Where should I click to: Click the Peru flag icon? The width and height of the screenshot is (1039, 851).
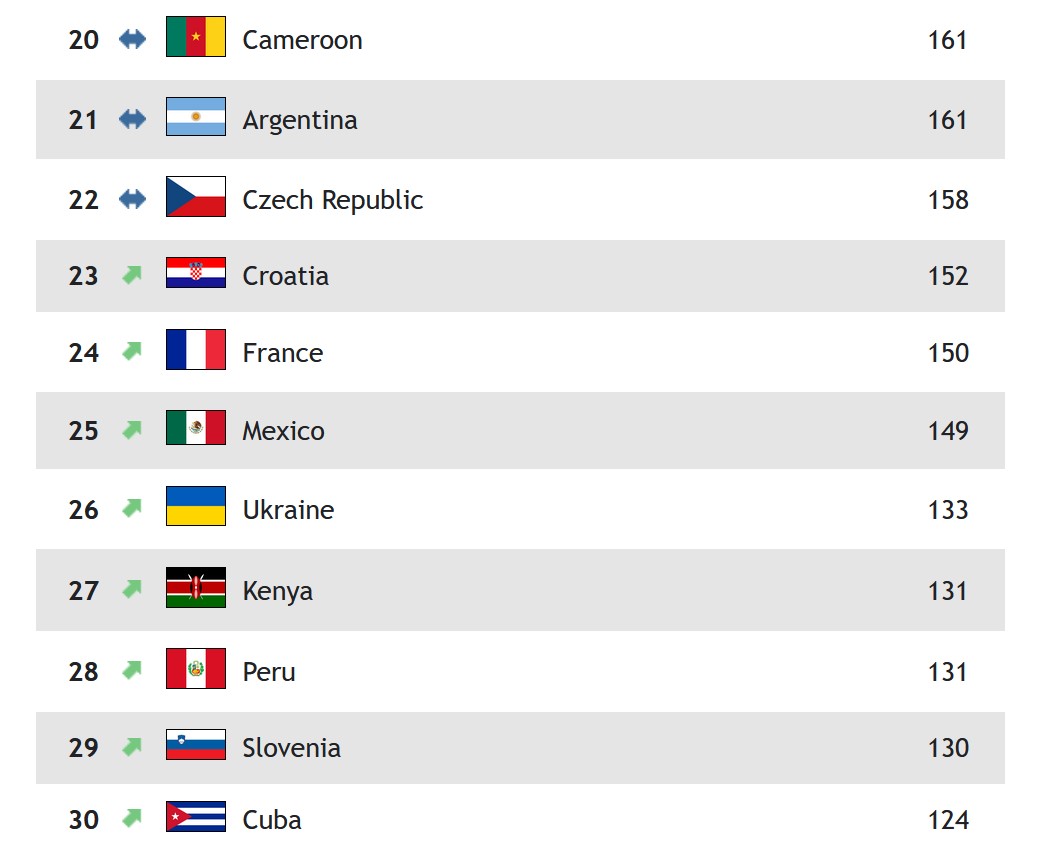(196, 669)
